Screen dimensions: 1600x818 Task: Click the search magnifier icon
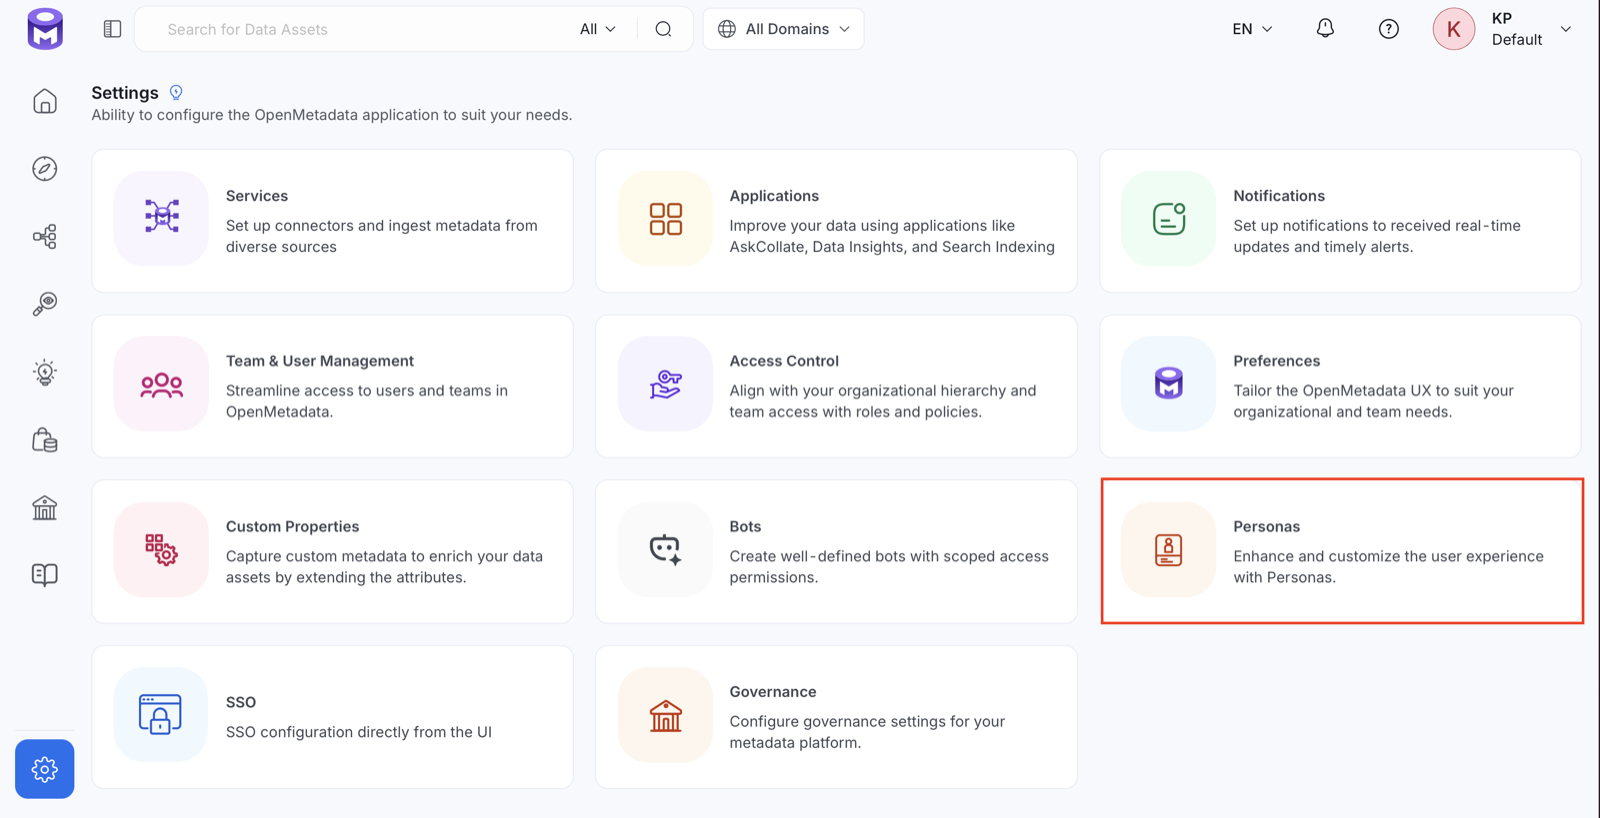coord(663,29)
